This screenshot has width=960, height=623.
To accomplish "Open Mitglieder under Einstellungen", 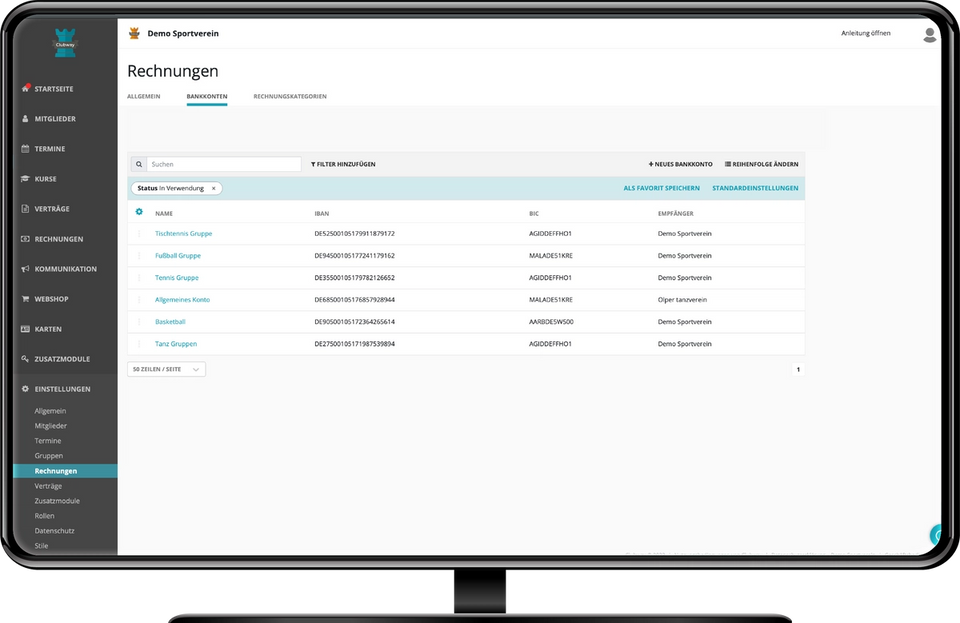I will click(51, 426).
